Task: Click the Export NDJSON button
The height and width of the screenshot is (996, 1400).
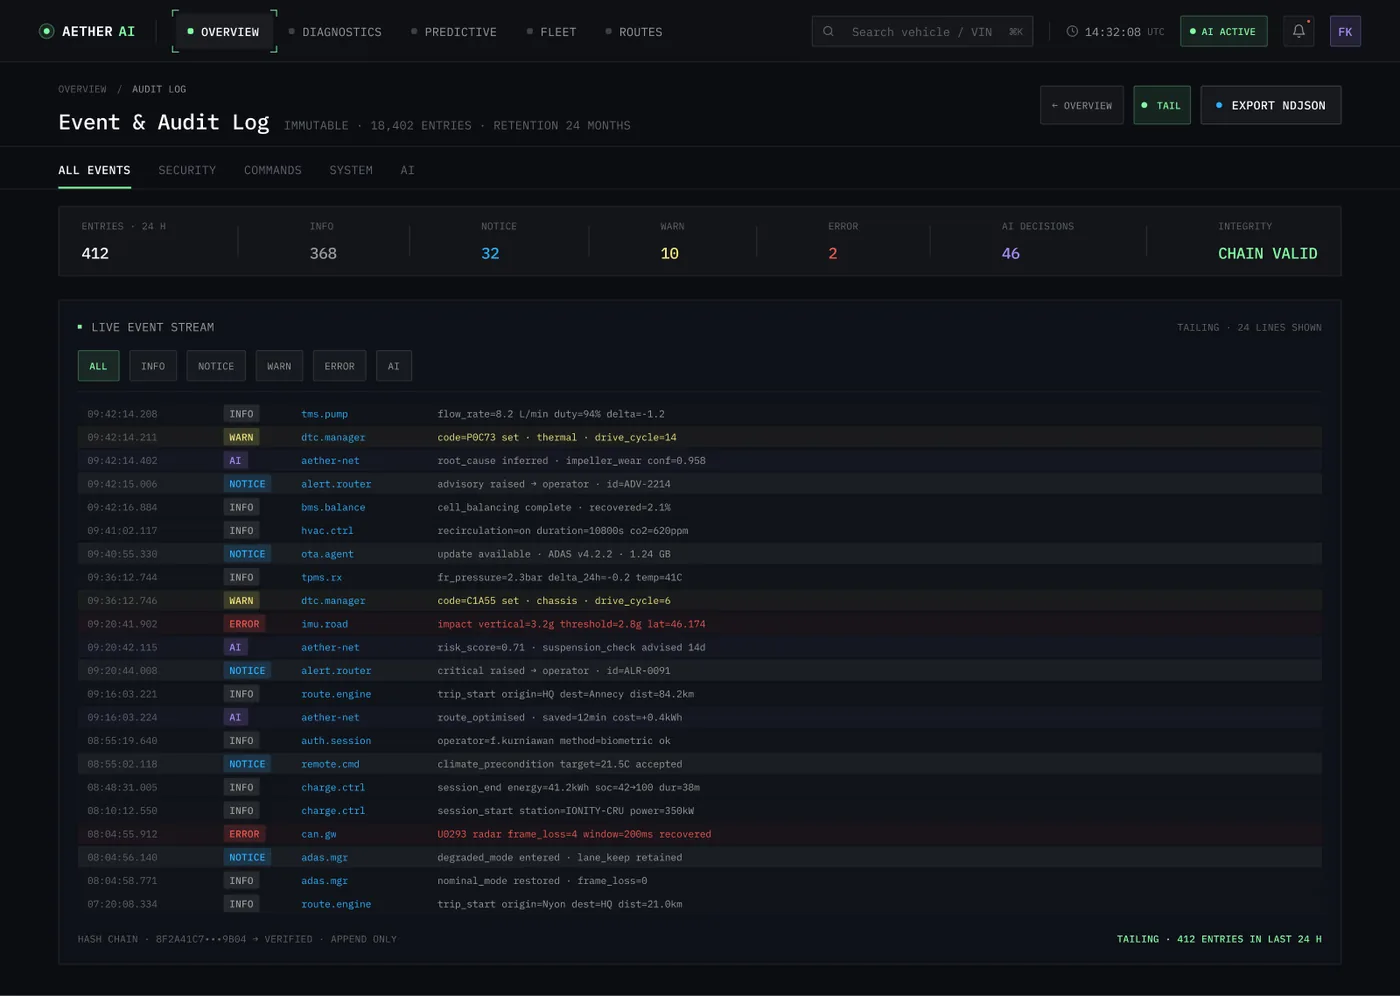Action: tap(1270, 105)
